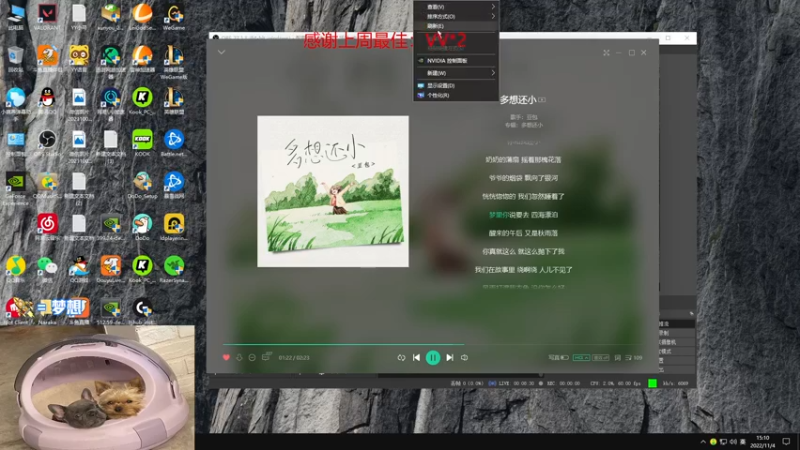Screen dimensions: 800x450
Task: Open the volume speaker icon
Action: point(464,358)
